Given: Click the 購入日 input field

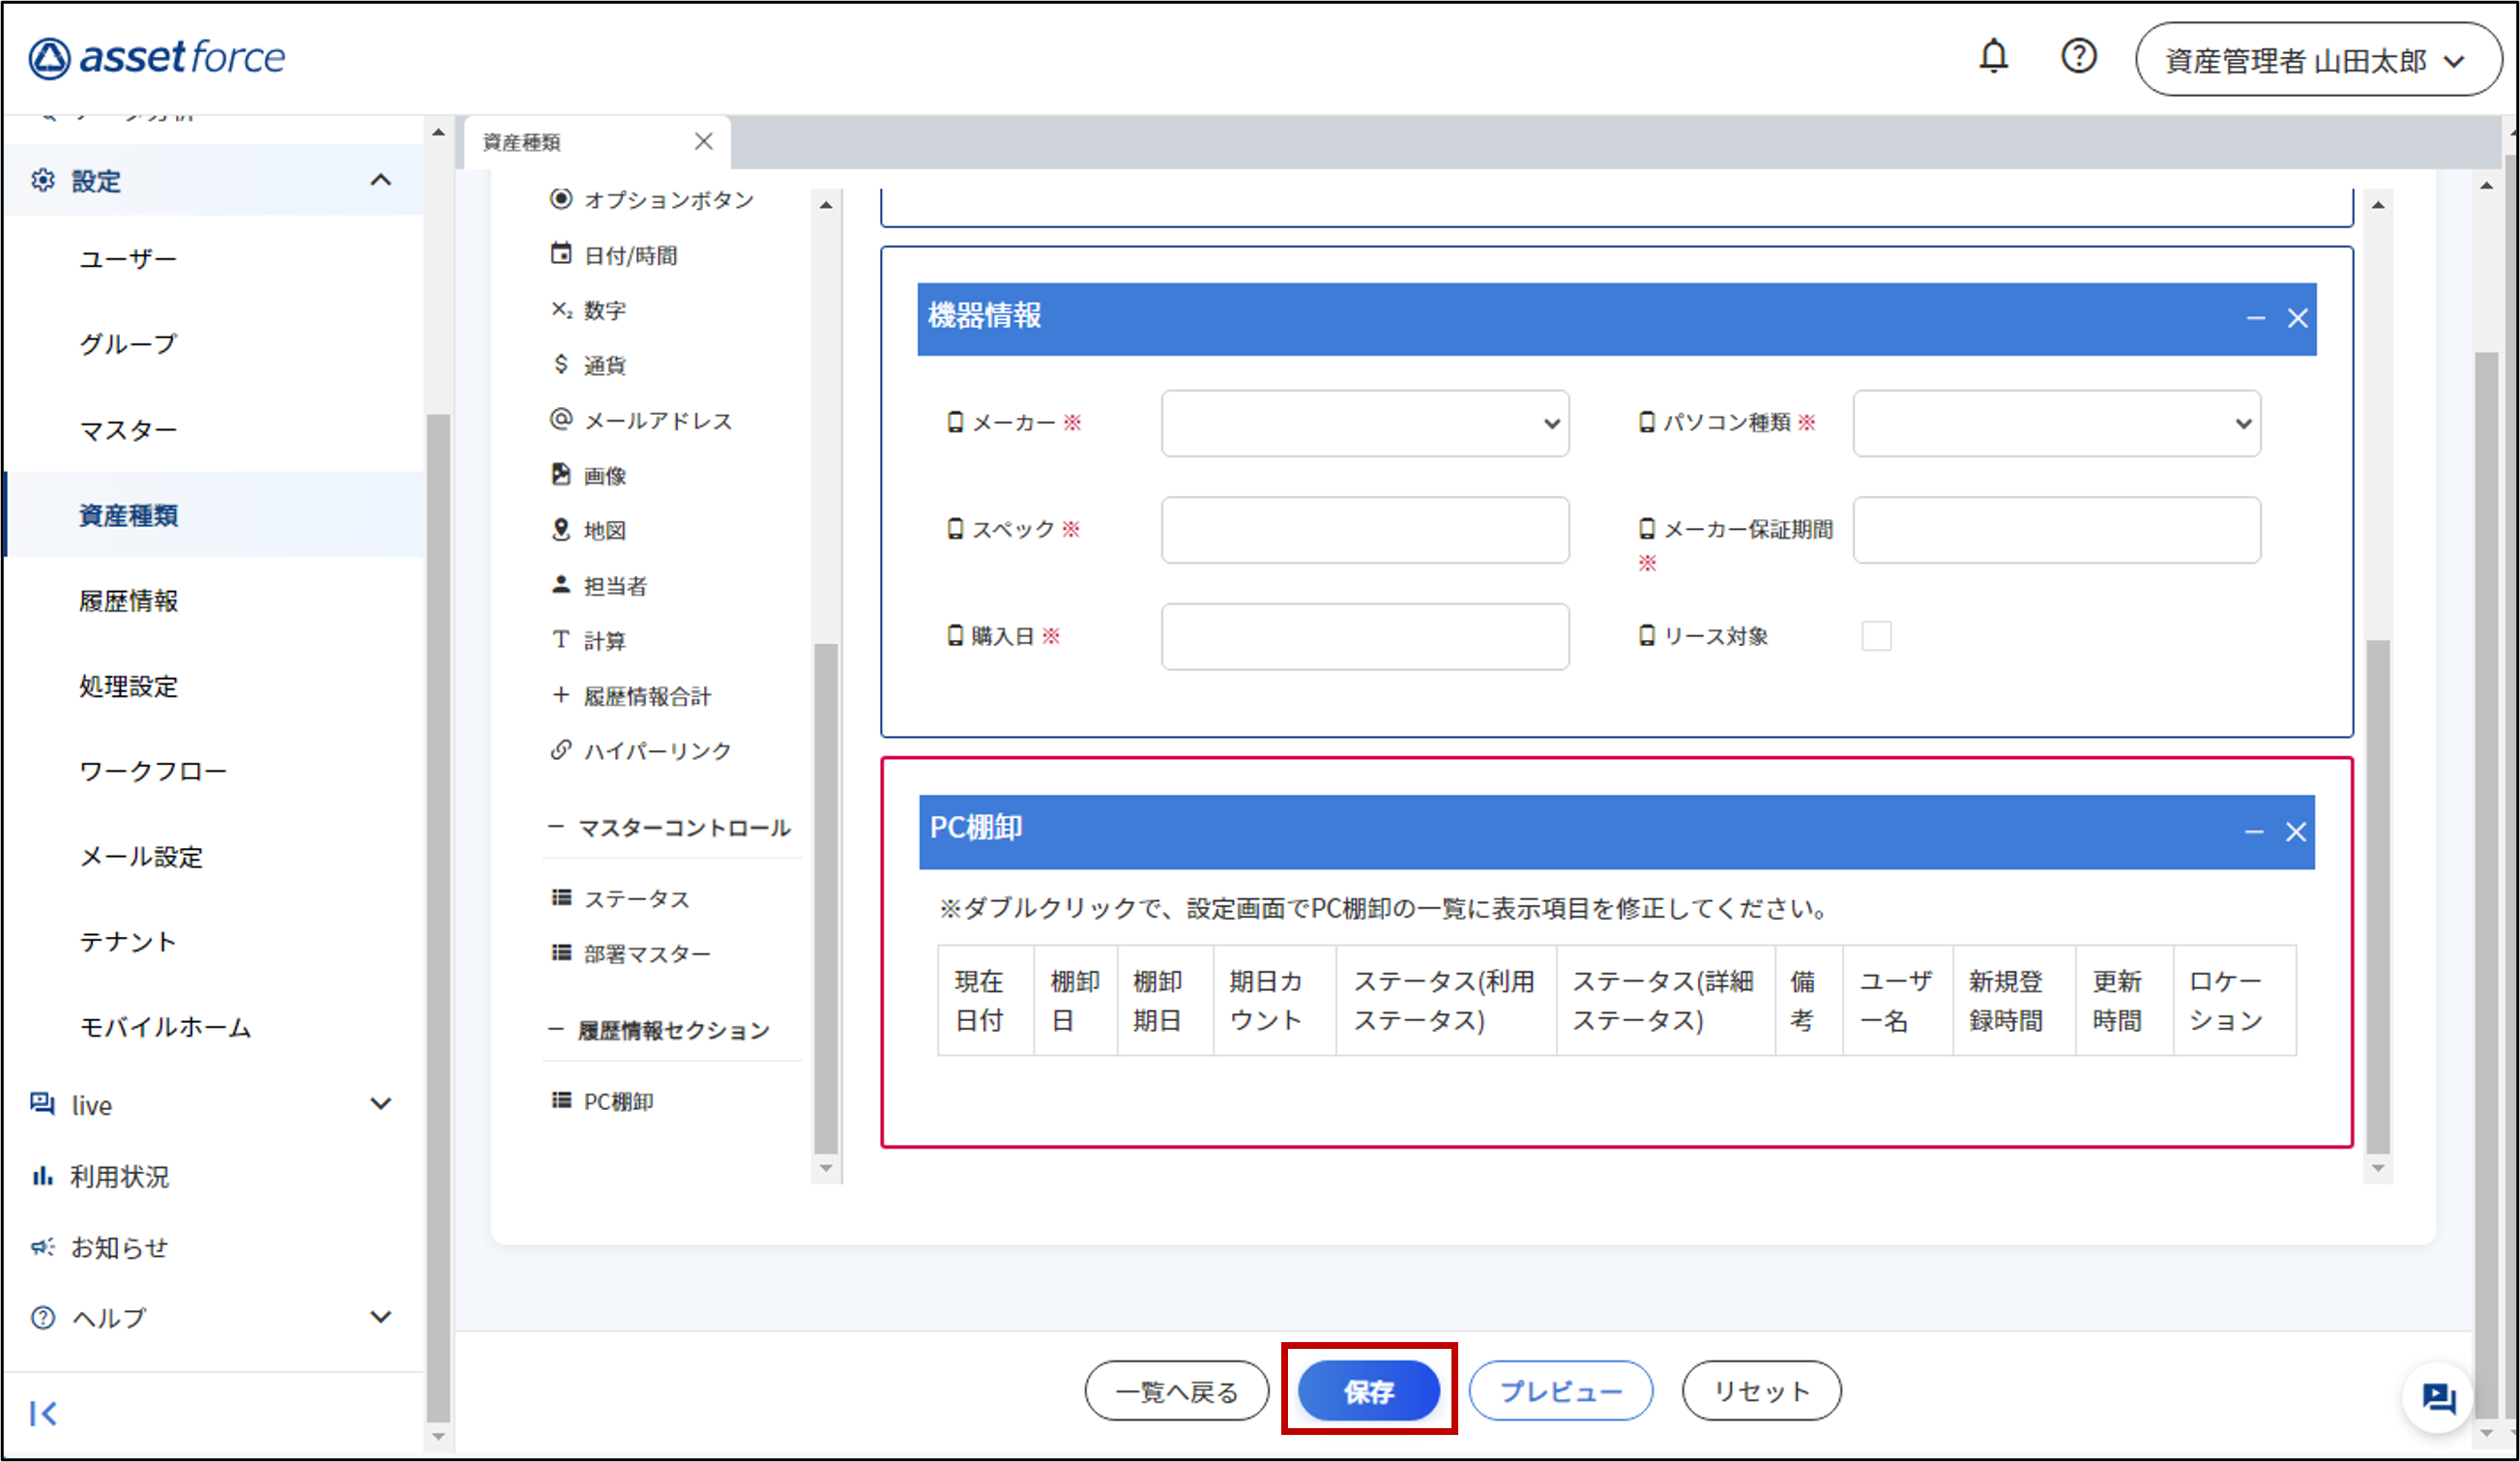Looking at the screenshot, I should click(x=1364, y=636).
